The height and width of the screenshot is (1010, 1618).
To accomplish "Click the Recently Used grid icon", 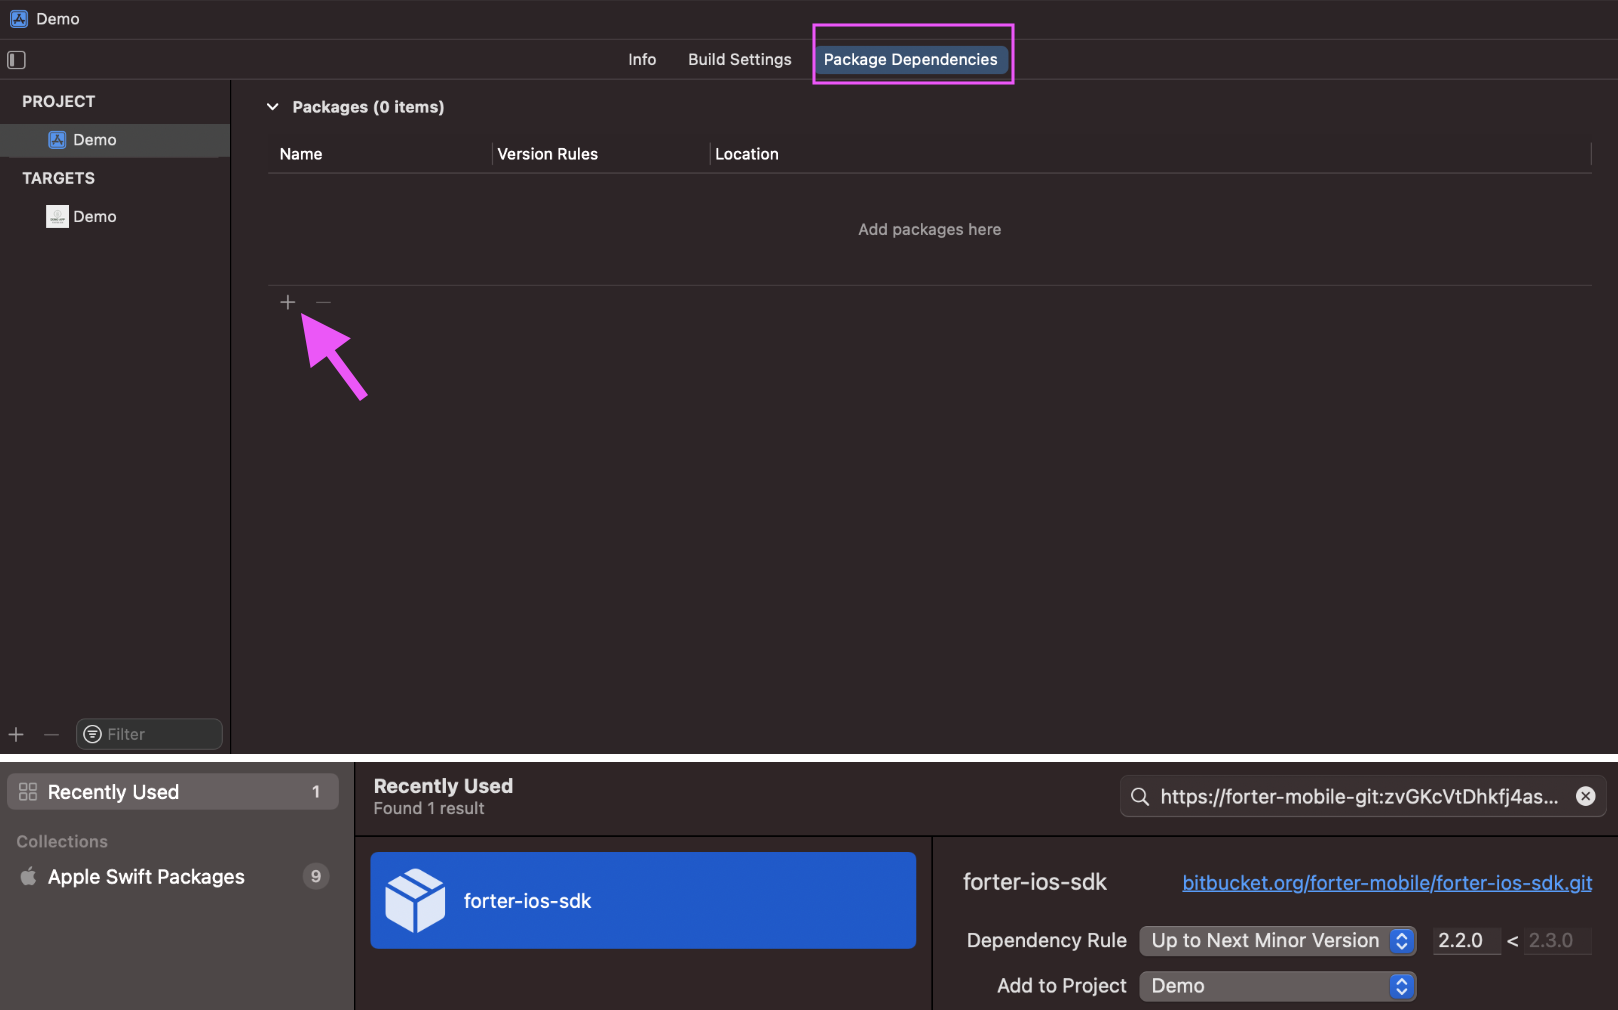I will (x=28, y=792).
